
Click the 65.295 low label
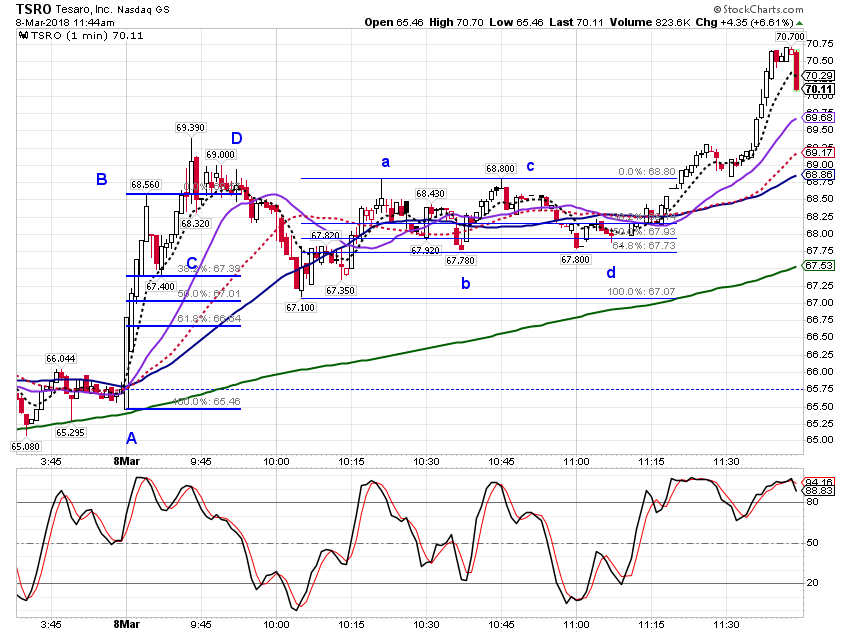pos(70,432)
